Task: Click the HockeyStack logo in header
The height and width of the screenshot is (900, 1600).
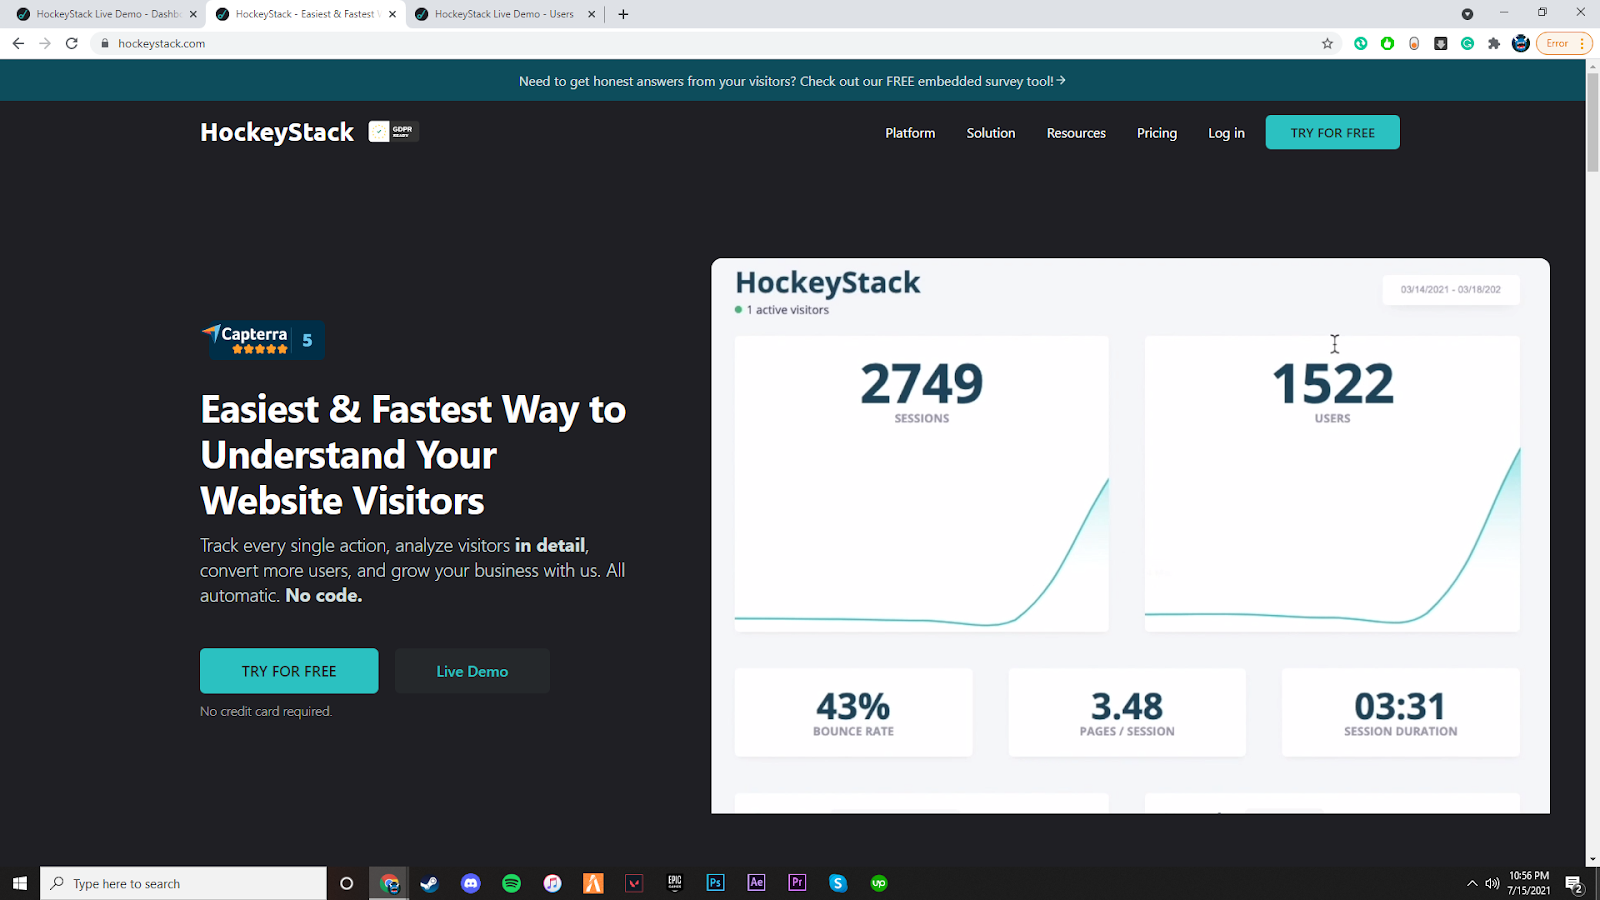Action: tap(277, 132)
